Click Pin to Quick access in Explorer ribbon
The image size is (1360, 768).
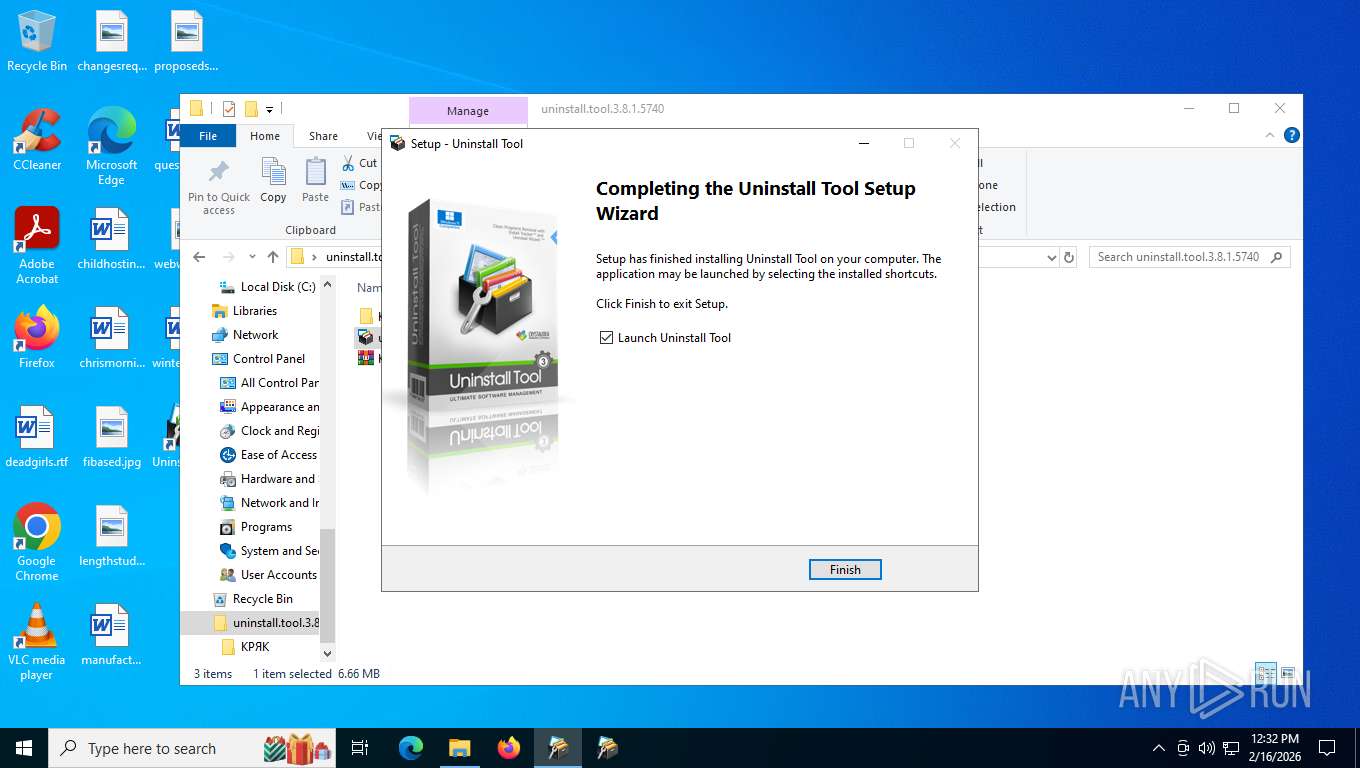click(x=219, y=187)
